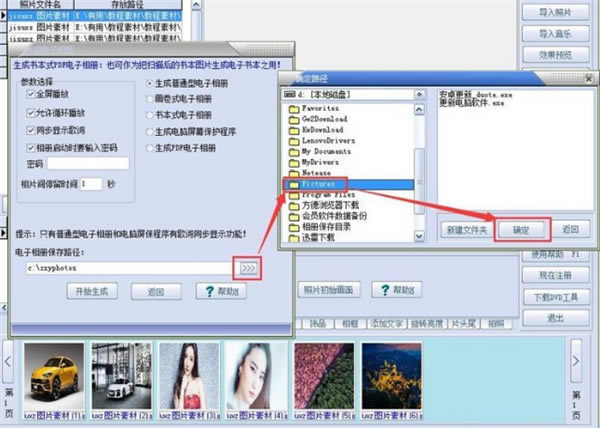Image resolution: width=600 pixels, height=428 pixels.
Task: Click the 迅雷下载 folder icon
Action: tap(294, 238)
